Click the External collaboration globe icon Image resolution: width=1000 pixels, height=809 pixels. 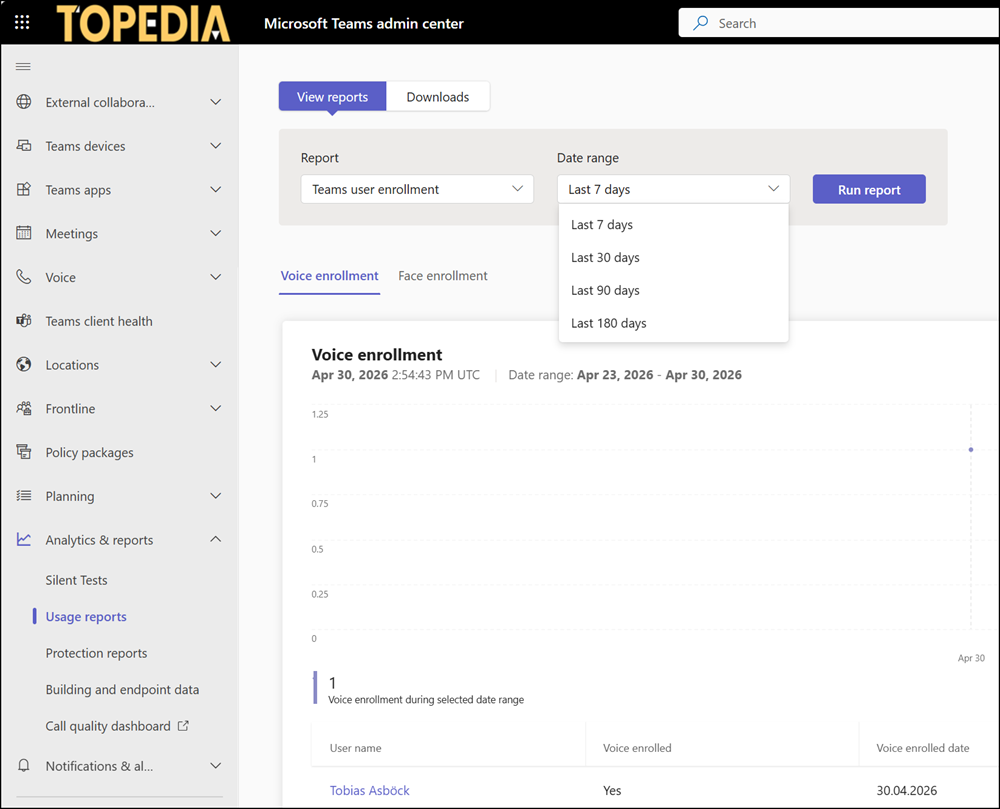click(24, 102)
